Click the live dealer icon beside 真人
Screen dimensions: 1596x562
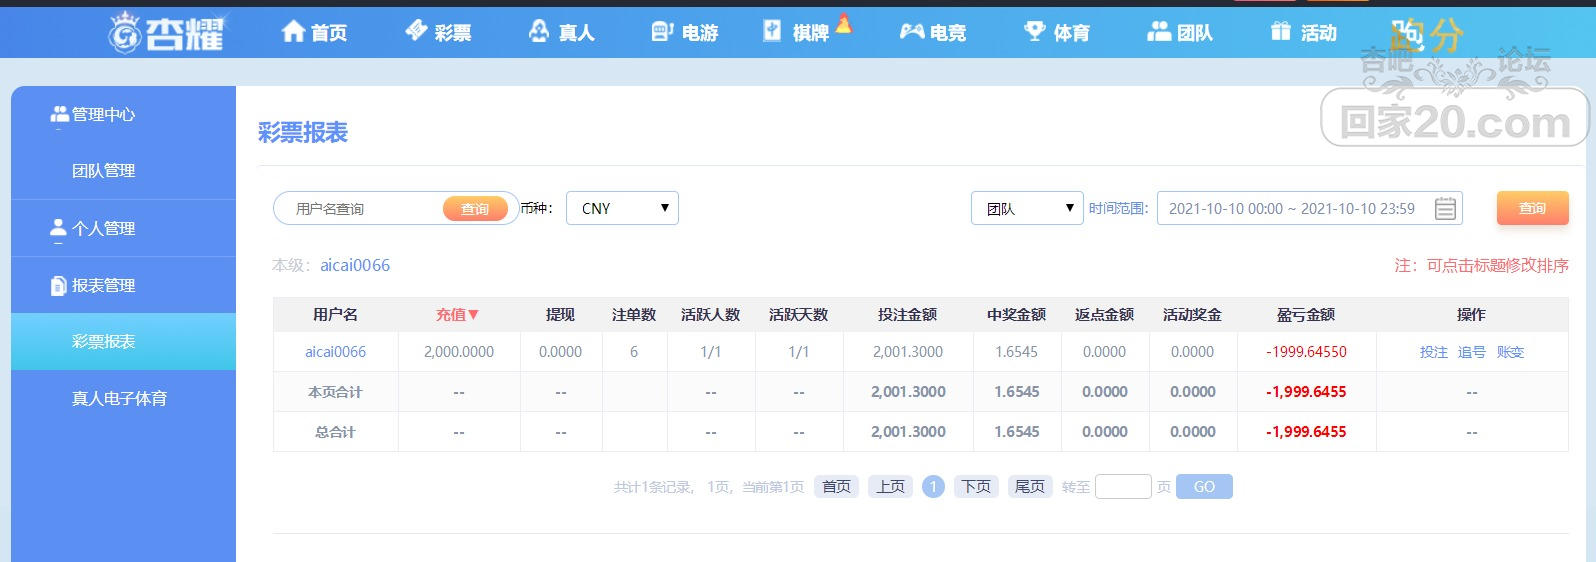[x=539, y=31]
